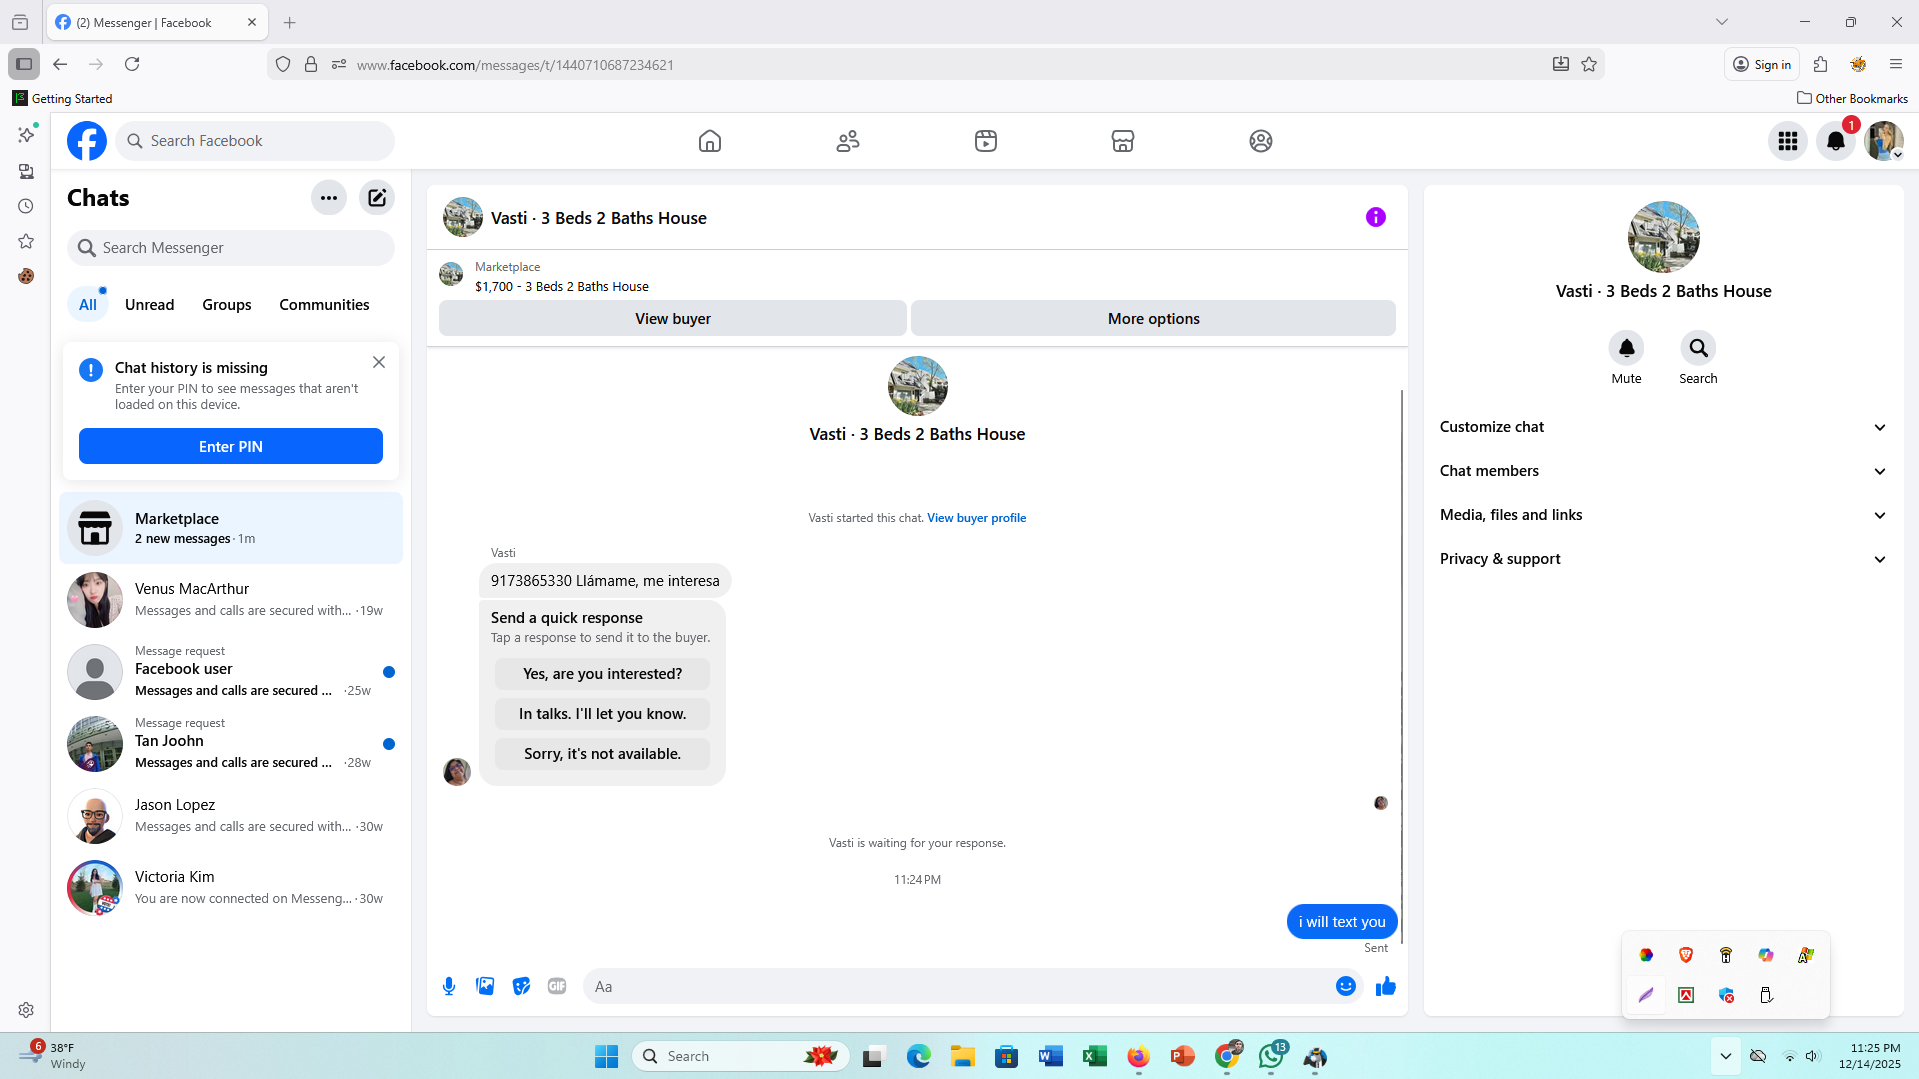Show hidden system tray icons chevron
Image resolution: width=1919 pixels, height=1079 pixels.
[x=1726, y=1056]
